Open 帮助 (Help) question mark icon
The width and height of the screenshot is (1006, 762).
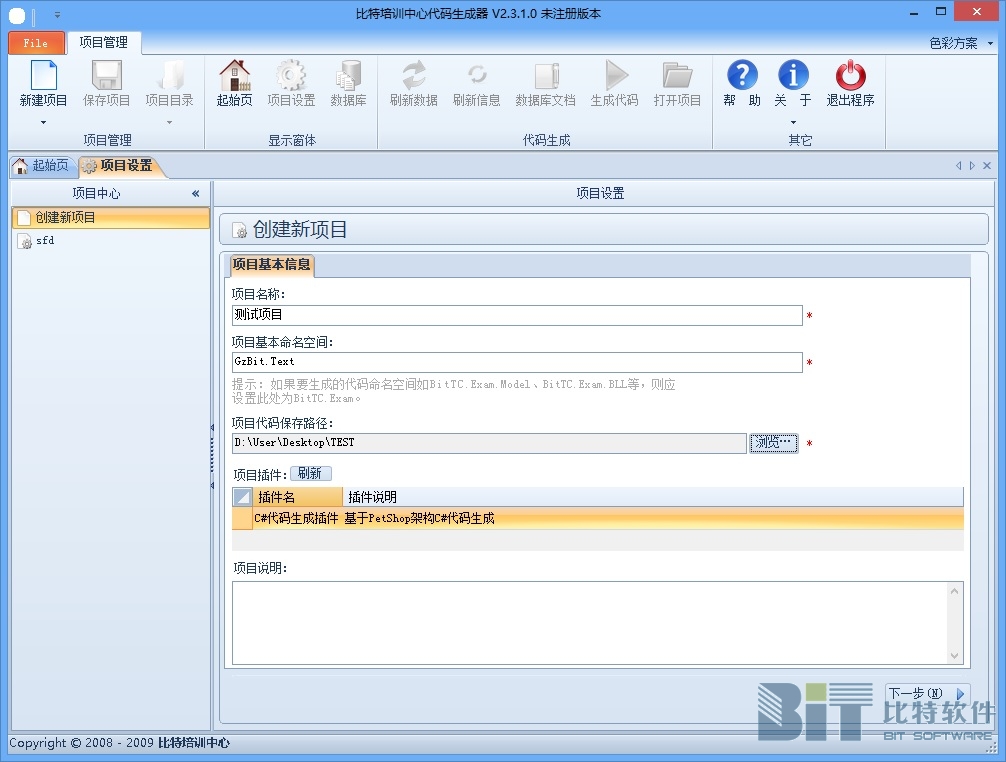tap(742, 76)
